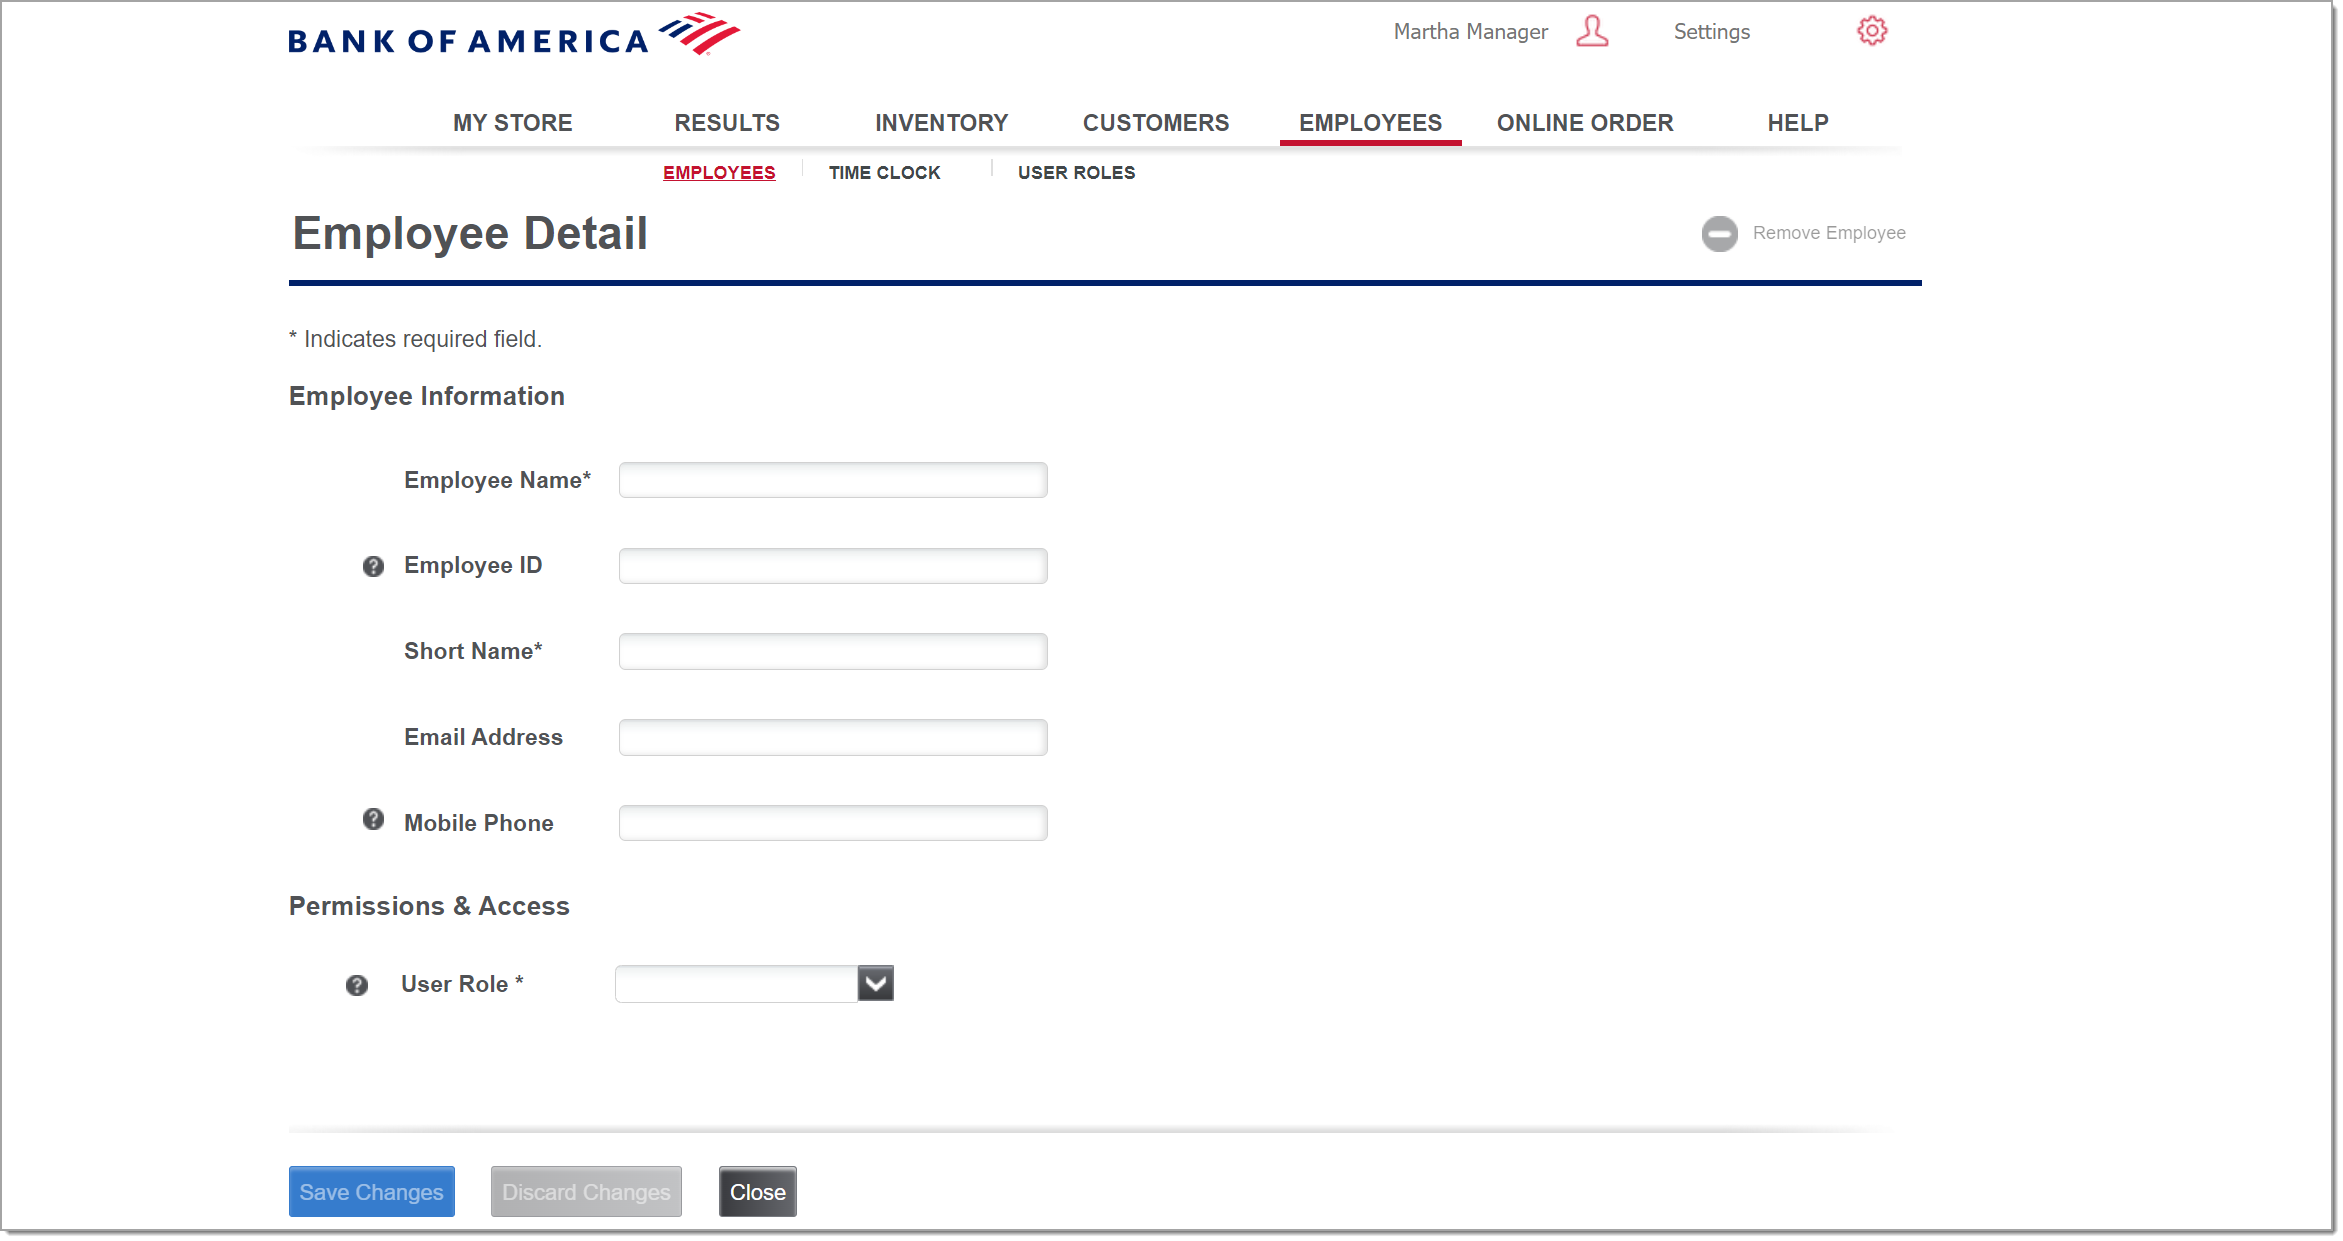Click the Employees navigation icon
2343x1241 pixels.
pos(1370,122)
